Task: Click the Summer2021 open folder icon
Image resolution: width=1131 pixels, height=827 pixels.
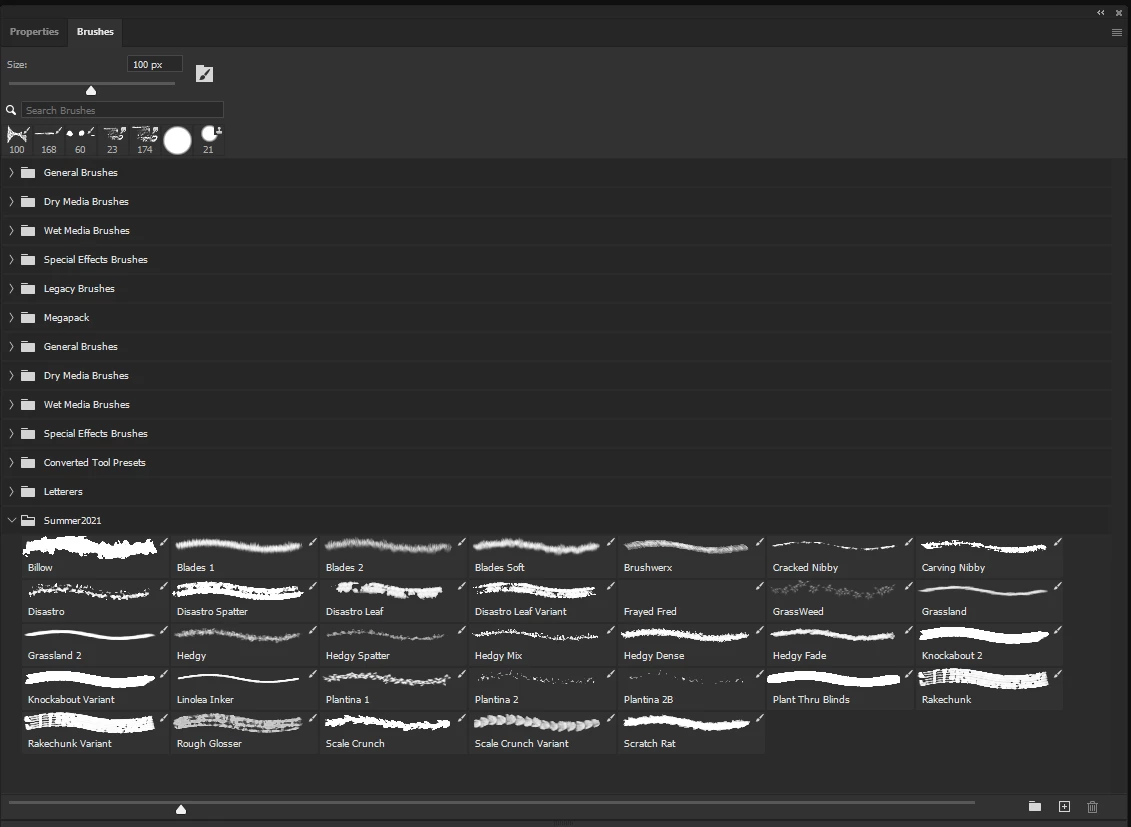Action: point(28,520)
